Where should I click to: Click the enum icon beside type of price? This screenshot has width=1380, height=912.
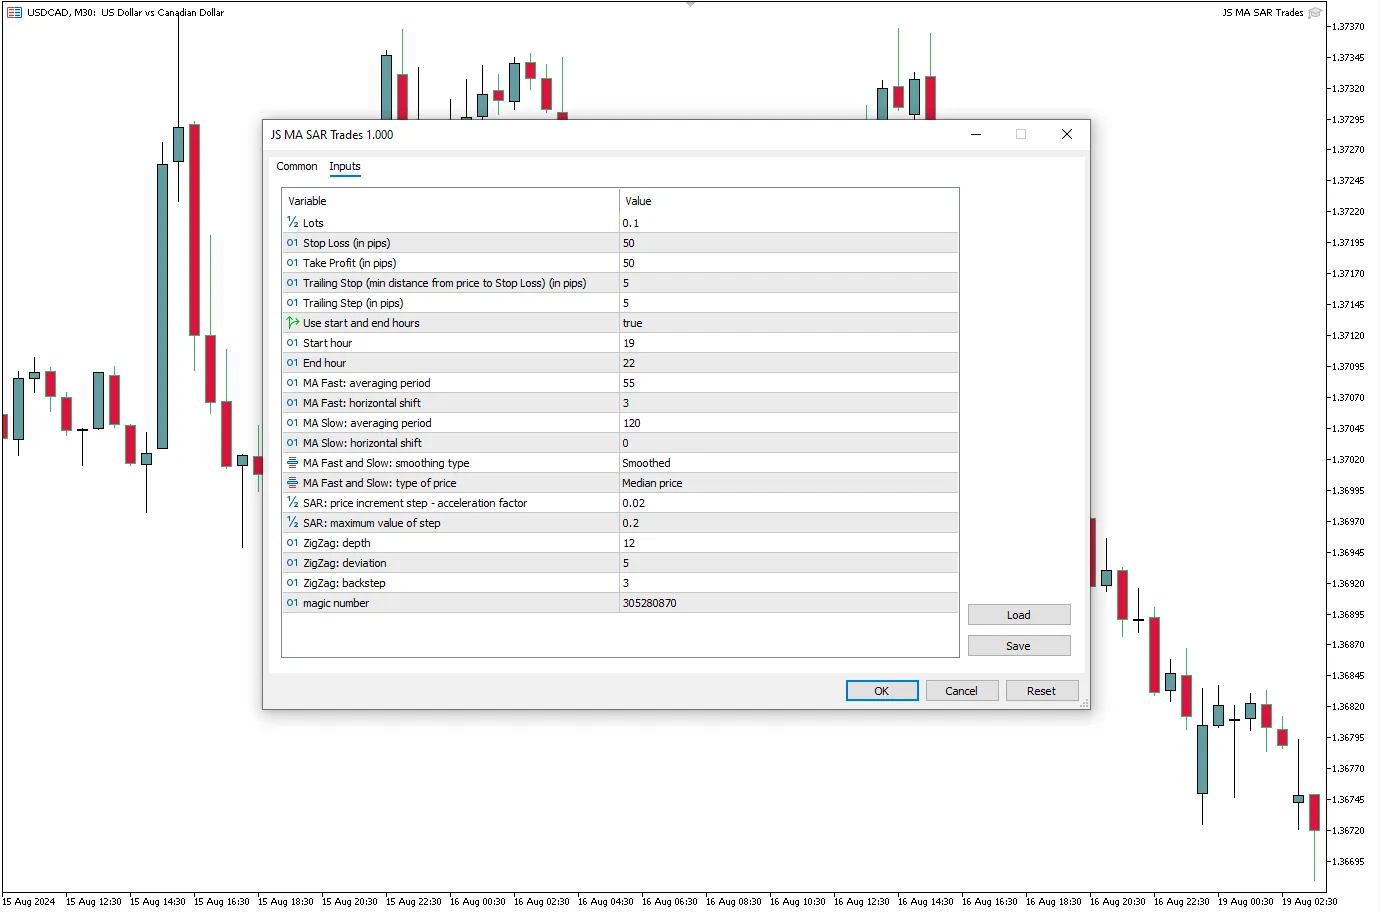pyautogui.click(x=292, y=482)
